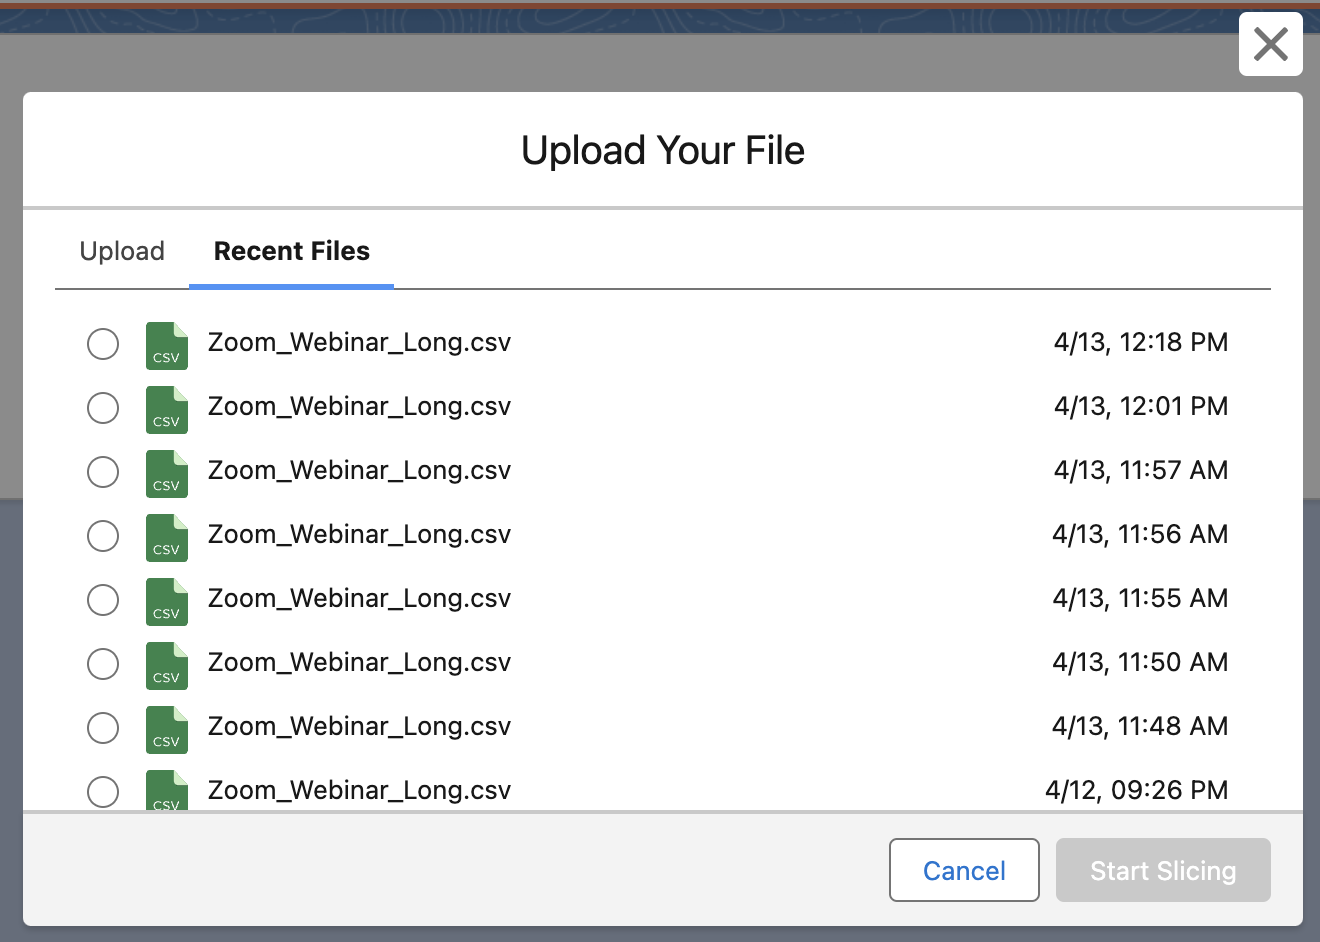Click the 11:48 AM timestamp label
The width and height of the screenshot is (1320, 942).
pyautogui.click(x=1140, y=726)
